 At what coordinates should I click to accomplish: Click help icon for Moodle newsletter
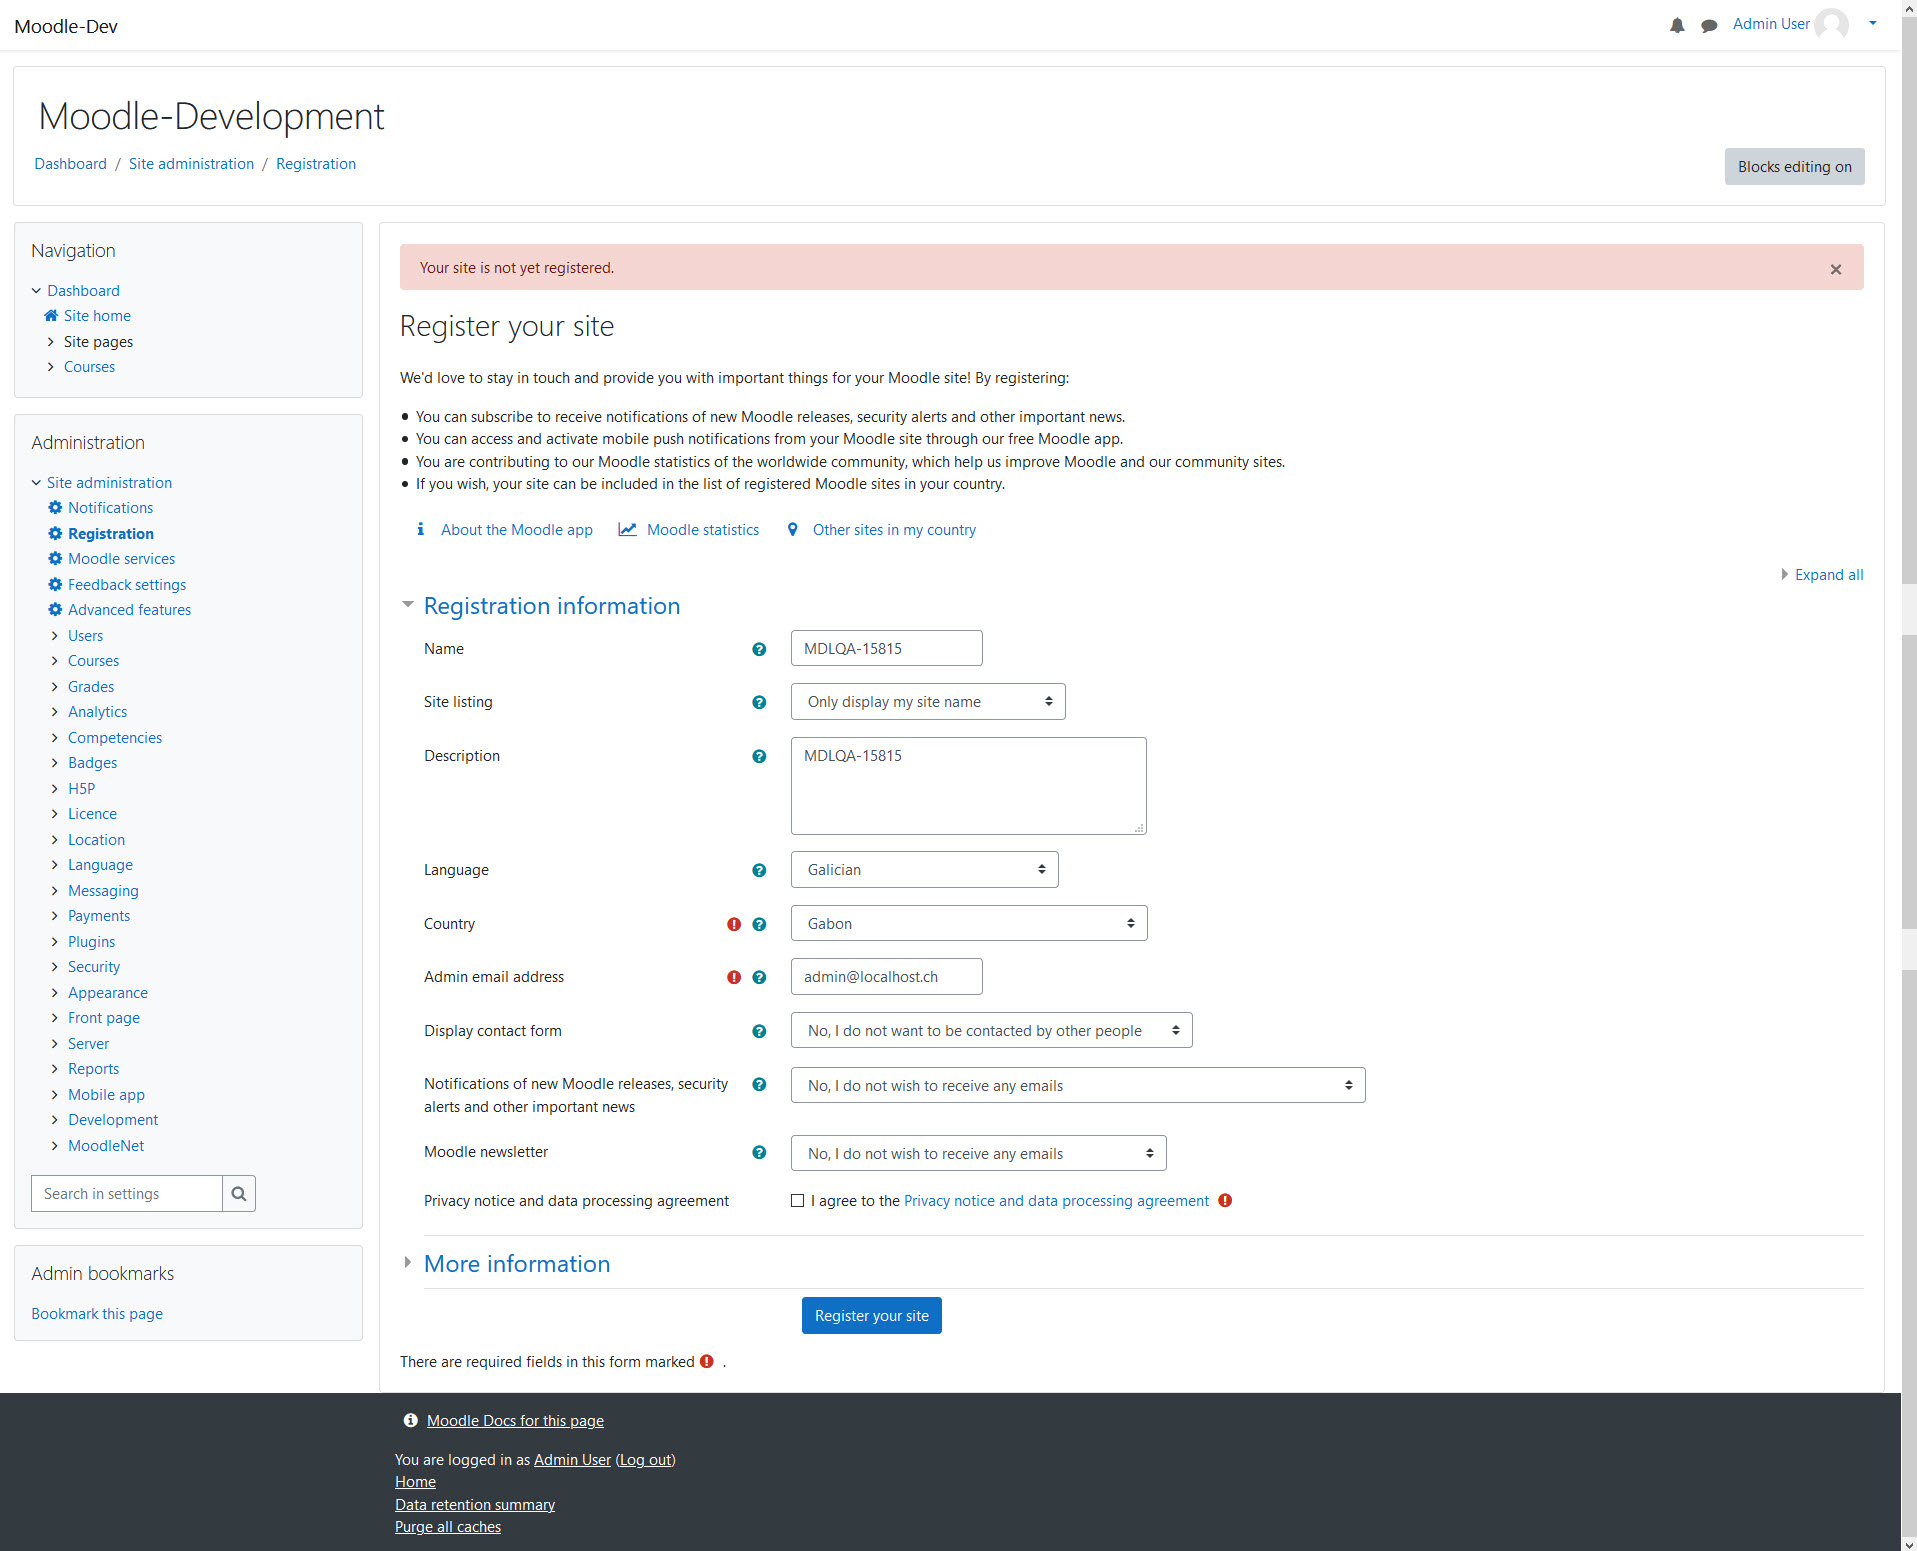759,1152
